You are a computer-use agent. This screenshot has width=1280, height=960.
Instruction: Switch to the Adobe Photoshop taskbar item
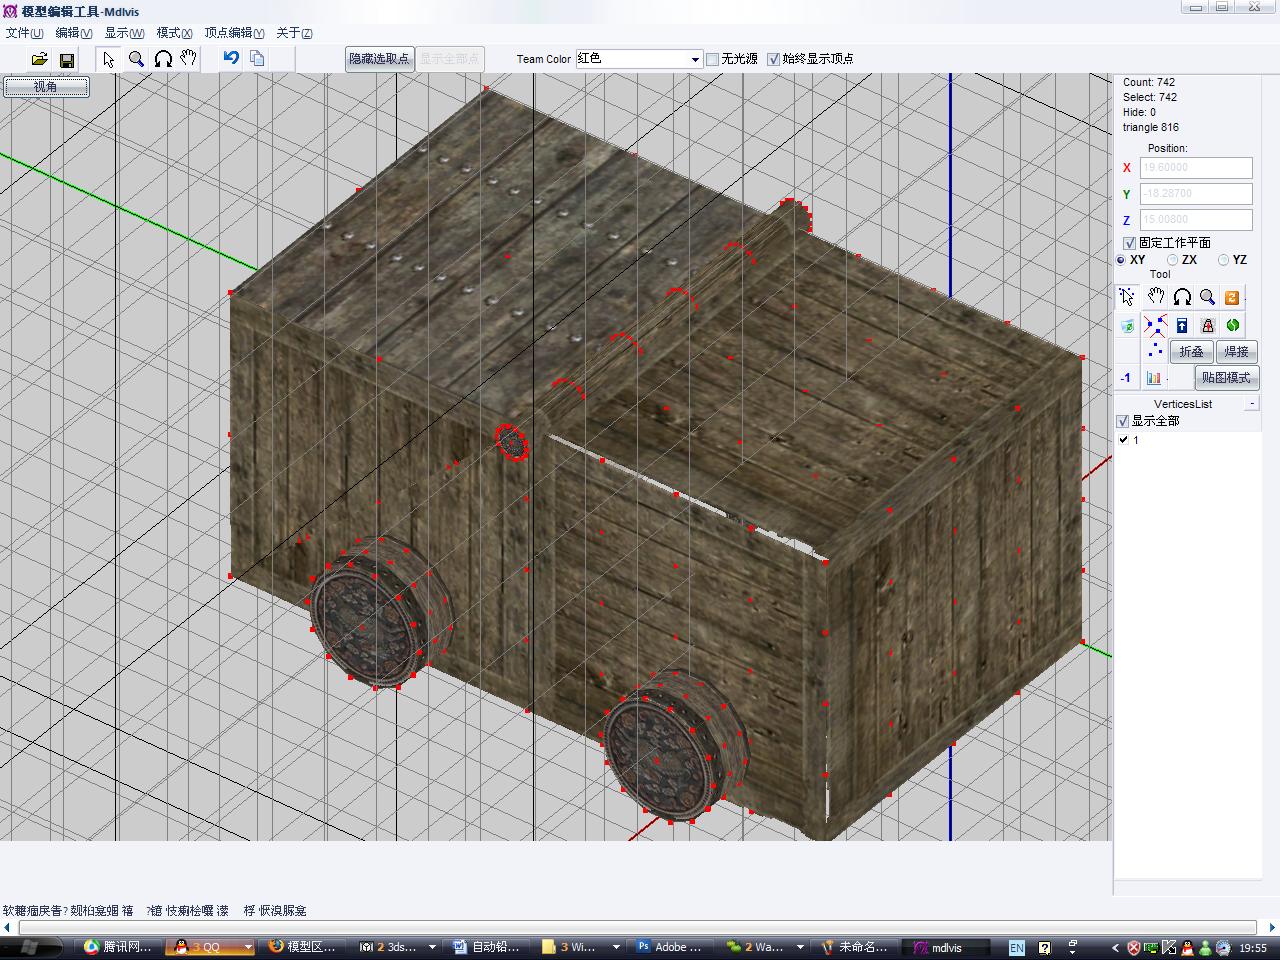tap(669, 947)
